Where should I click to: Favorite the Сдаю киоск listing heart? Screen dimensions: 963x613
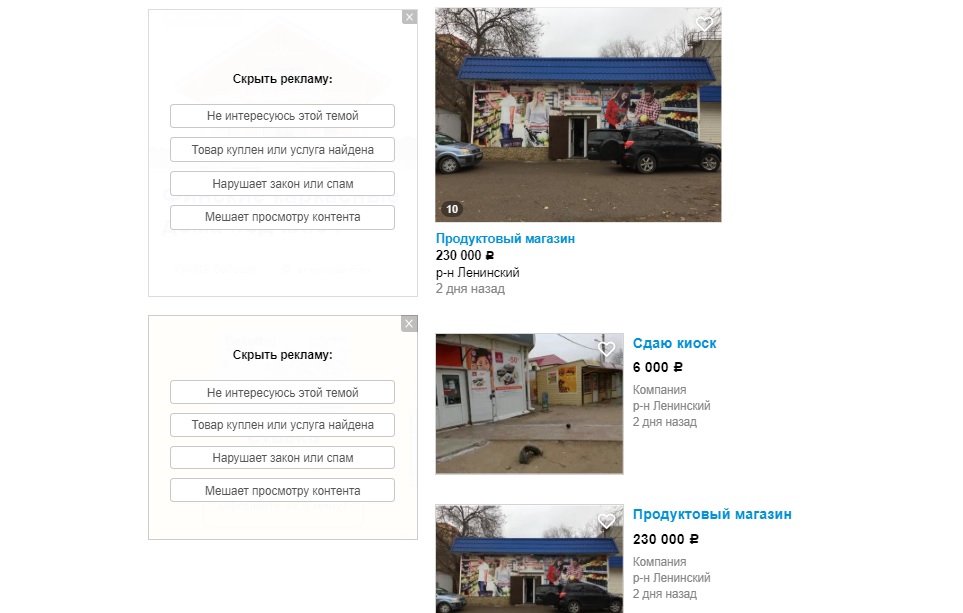click(x=606, y=349)
